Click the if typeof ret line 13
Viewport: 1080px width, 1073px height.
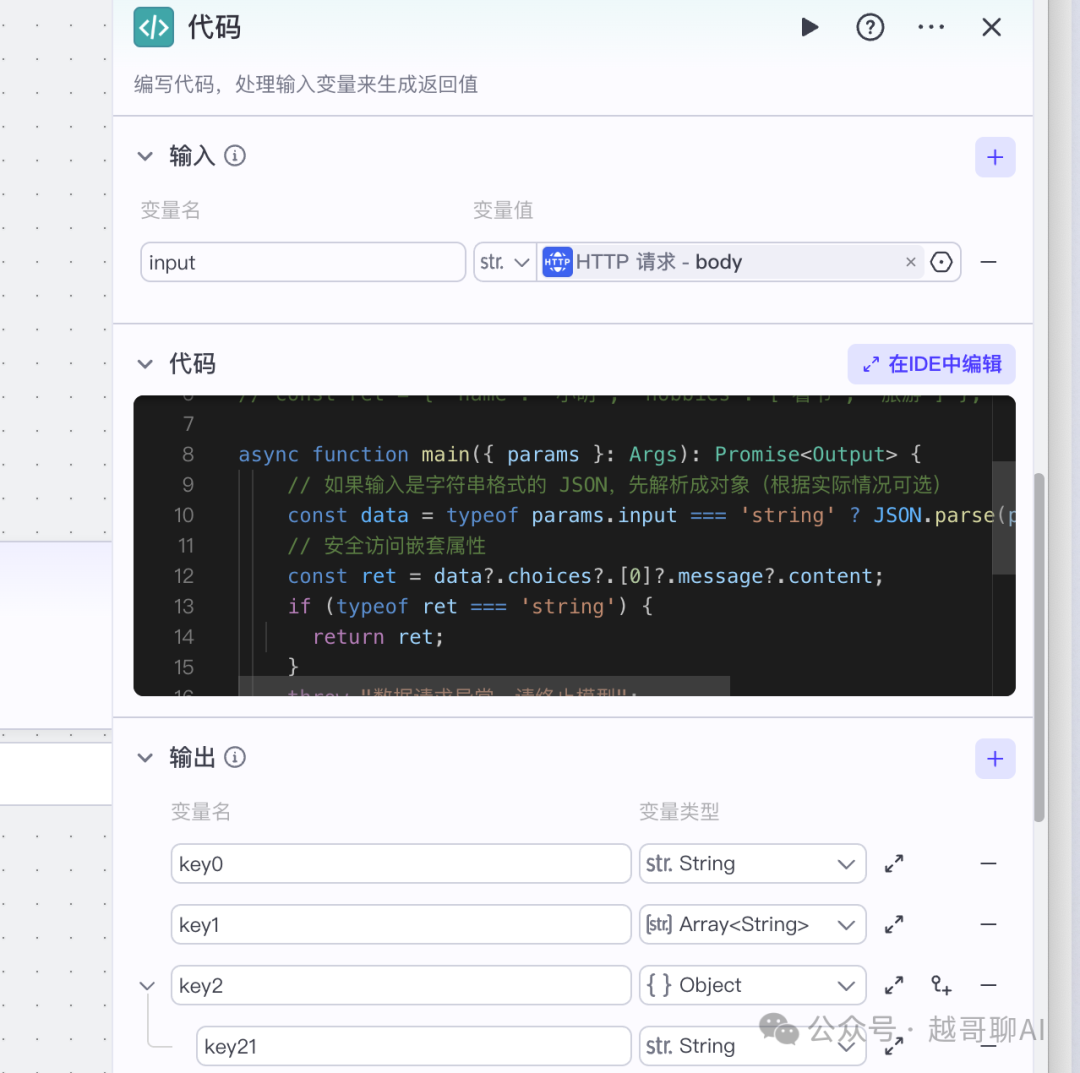point(470,607)
